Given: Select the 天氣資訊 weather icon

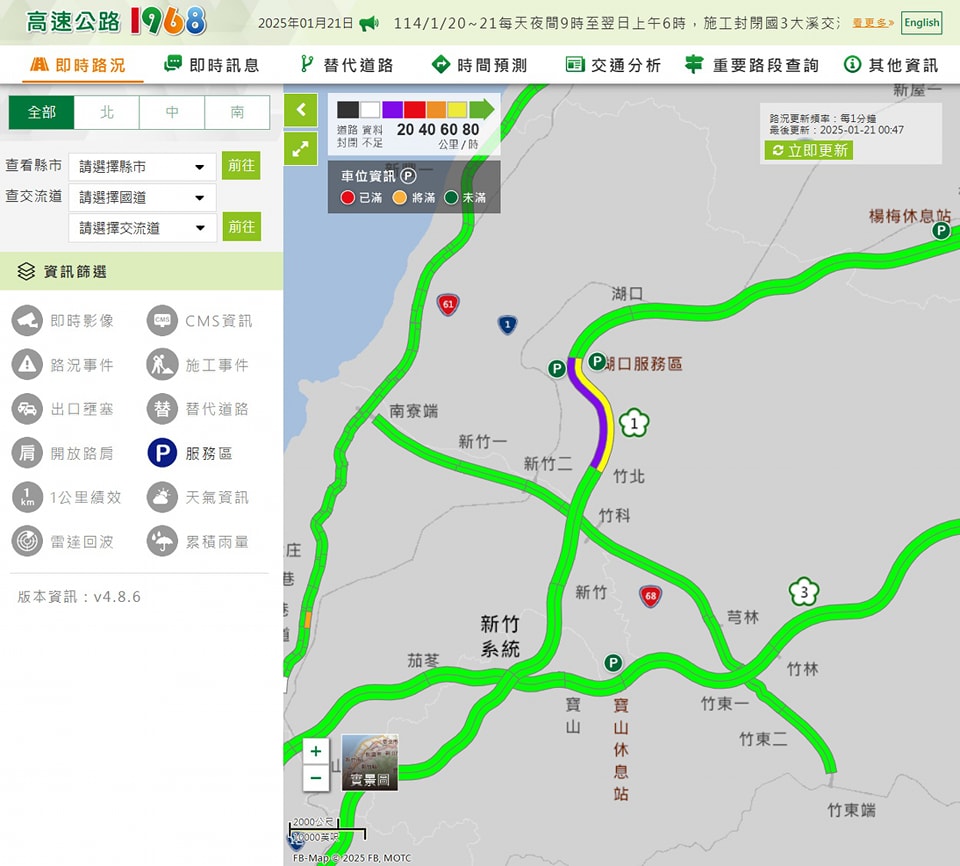Looking at the screenshot, I should coord(162,497).
